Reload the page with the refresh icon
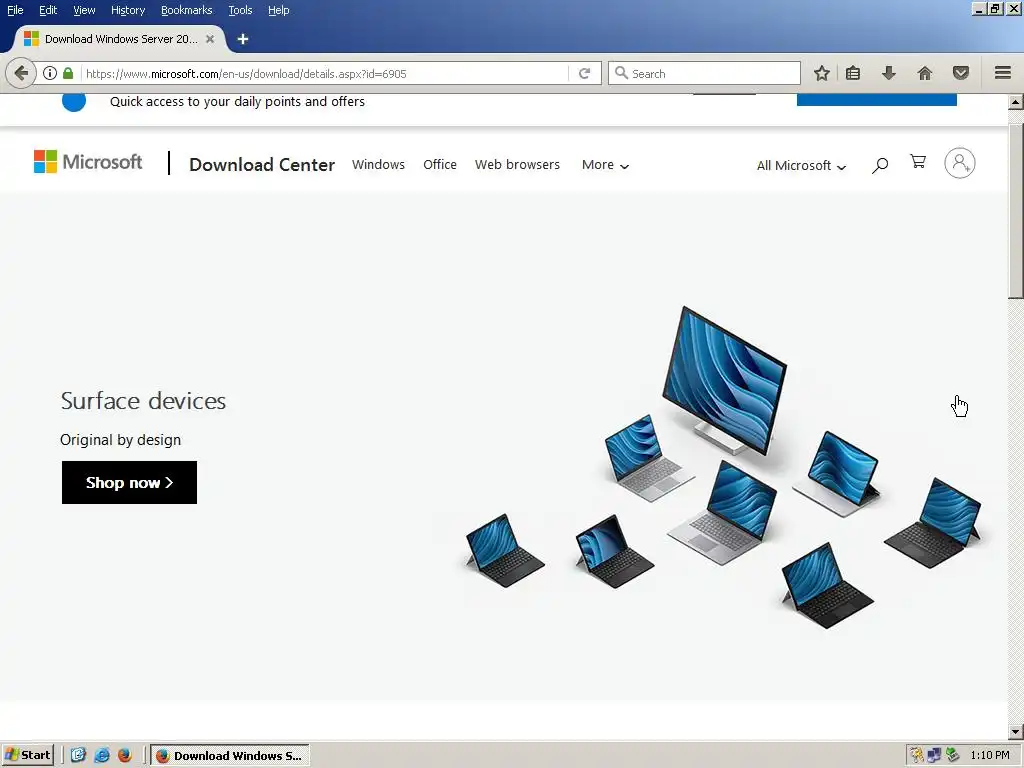Screen dimensions: 1024x768 coord(584,73)
